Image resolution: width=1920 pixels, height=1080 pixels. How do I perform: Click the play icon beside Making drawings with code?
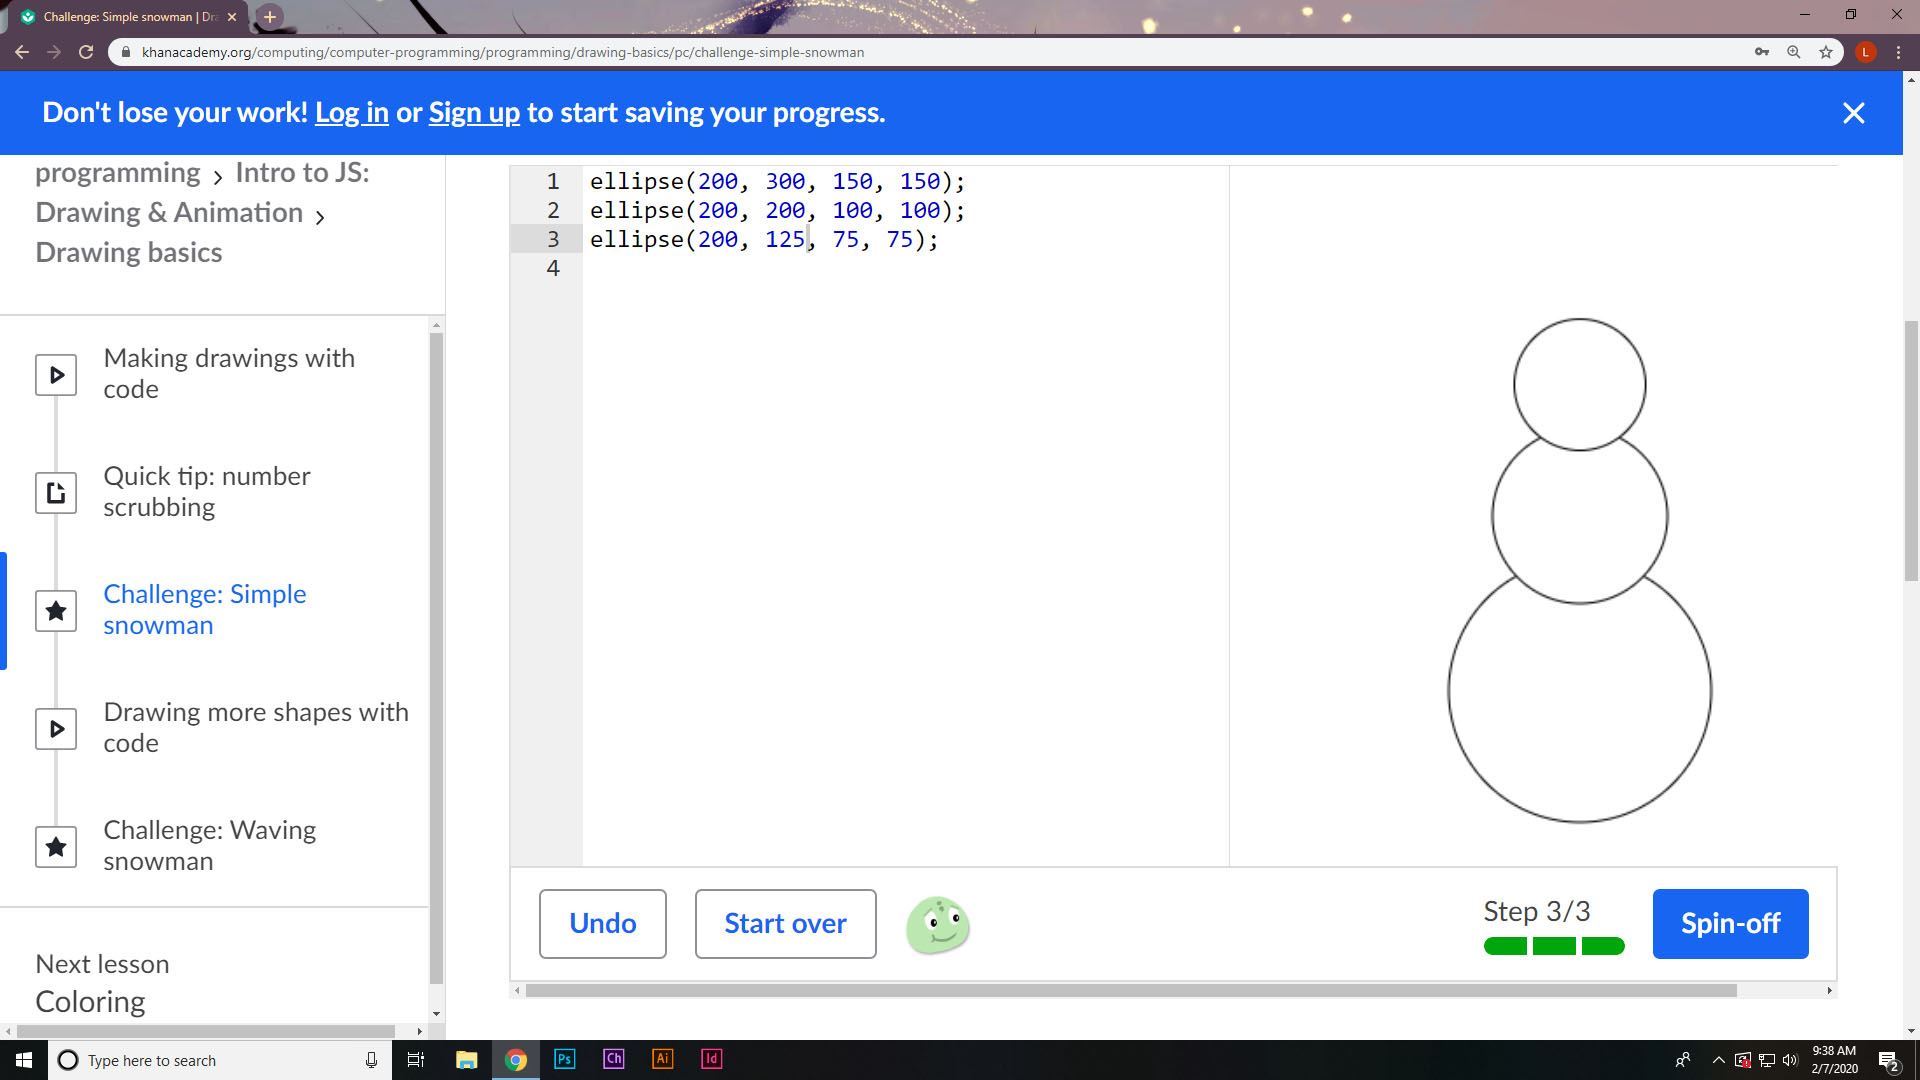(x=56, y=375)
